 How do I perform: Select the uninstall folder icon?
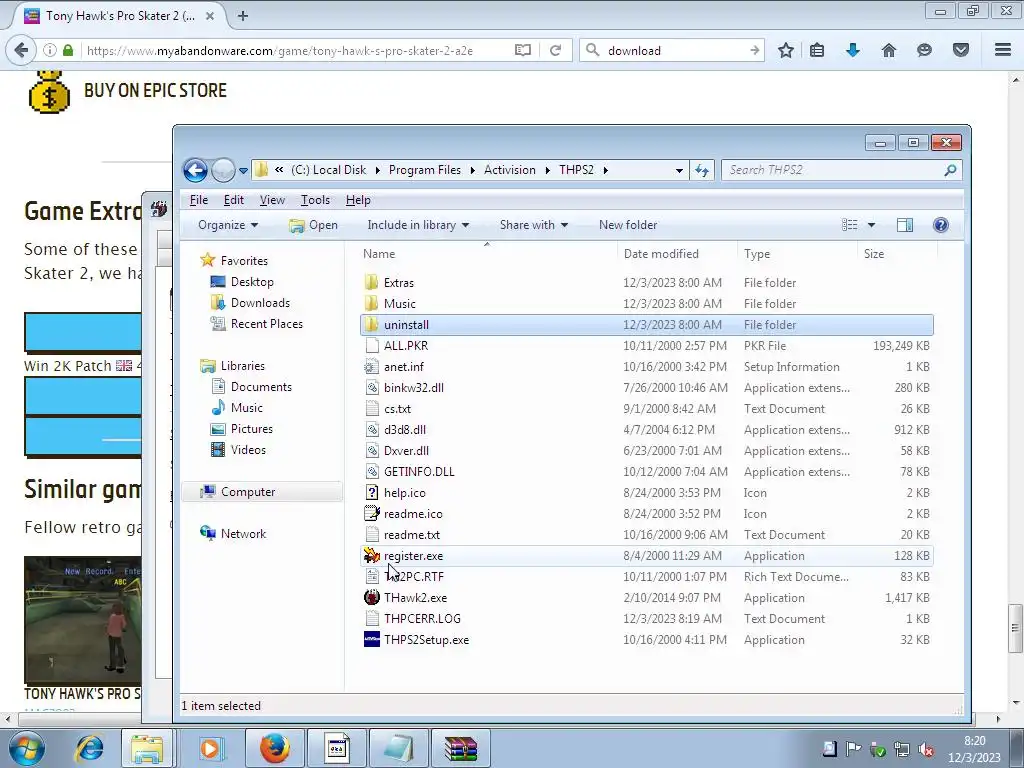coord(372,325)
